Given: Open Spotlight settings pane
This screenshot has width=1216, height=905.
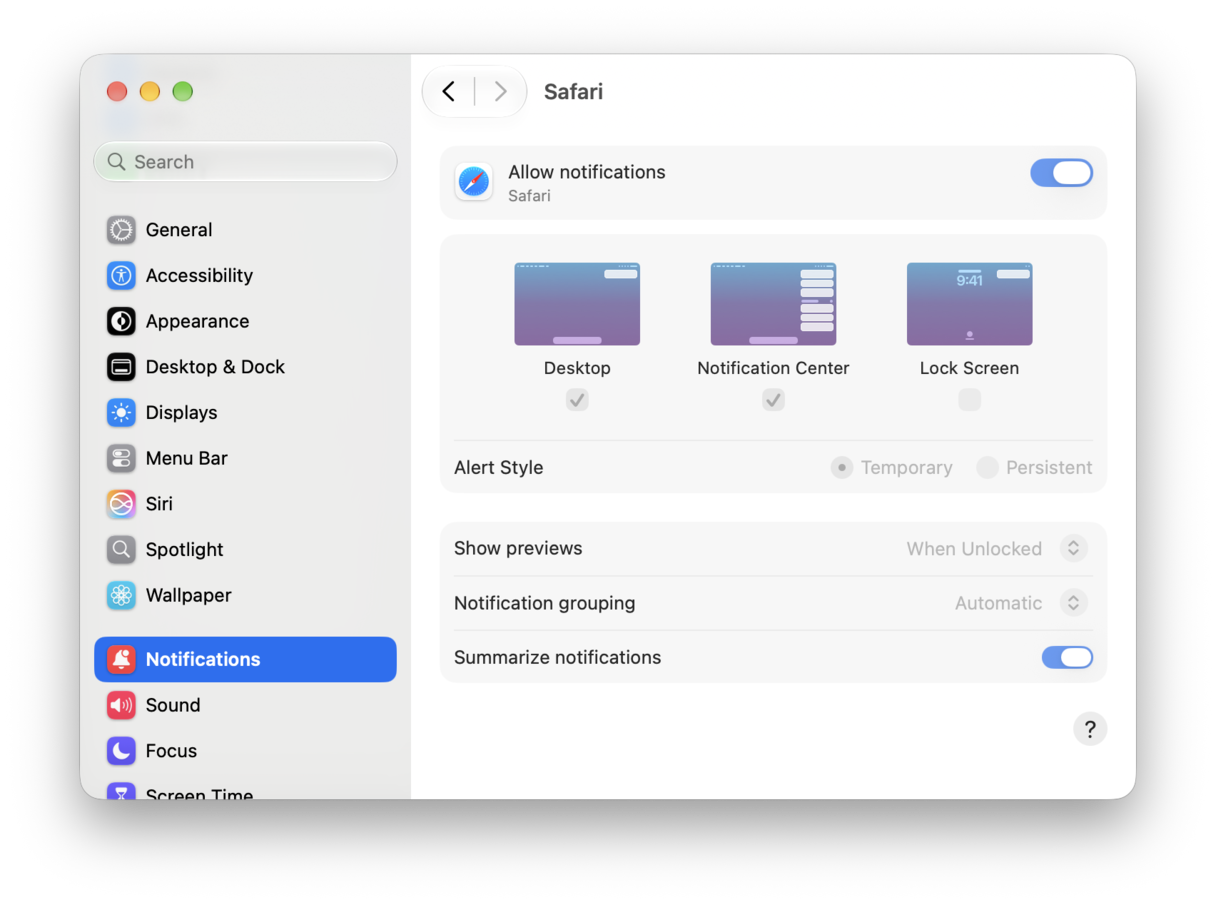Looking at the screenshot, I should pos(245,549).
